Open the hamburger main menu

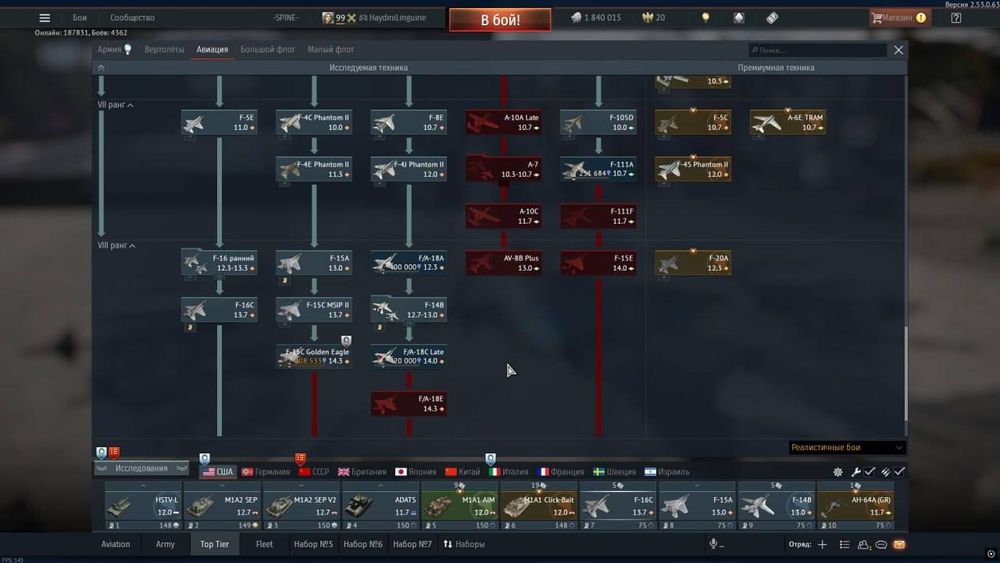(45, 18)
